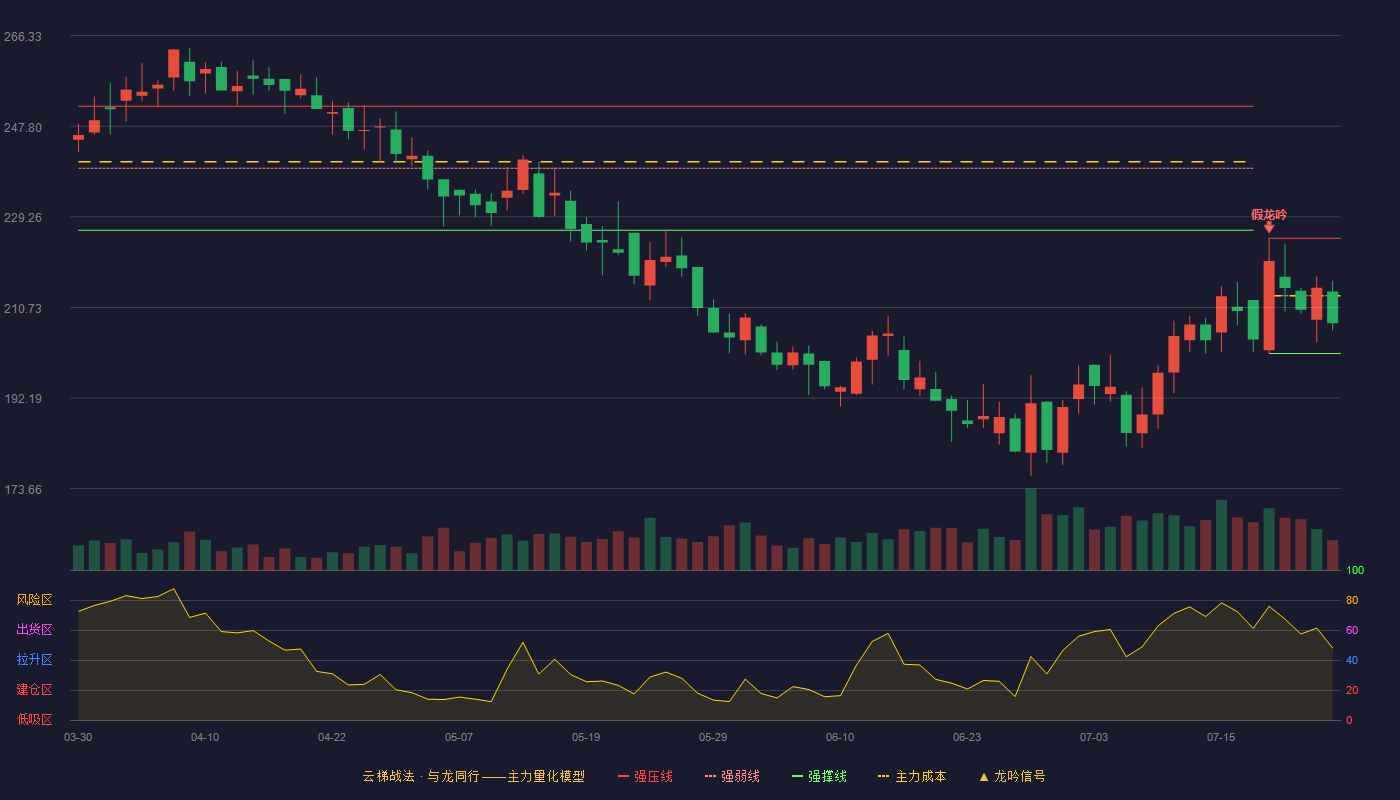Image resolution: width=1400 pixels, height=800 pixels.
Task: Click the blue 40 indicator scale value
Action: pos(1352,660)
